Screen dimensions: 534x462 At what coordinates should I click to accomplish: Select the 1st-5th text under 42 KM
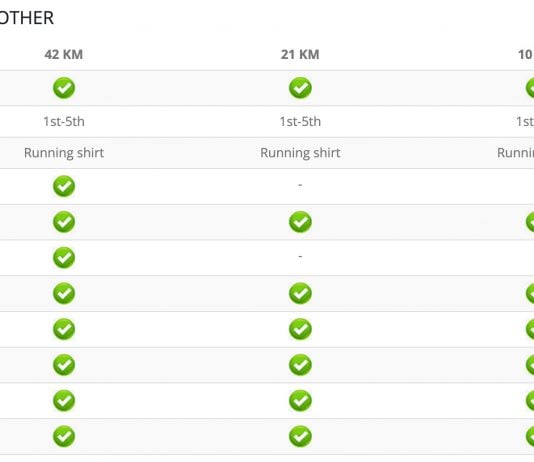[64, 122]
